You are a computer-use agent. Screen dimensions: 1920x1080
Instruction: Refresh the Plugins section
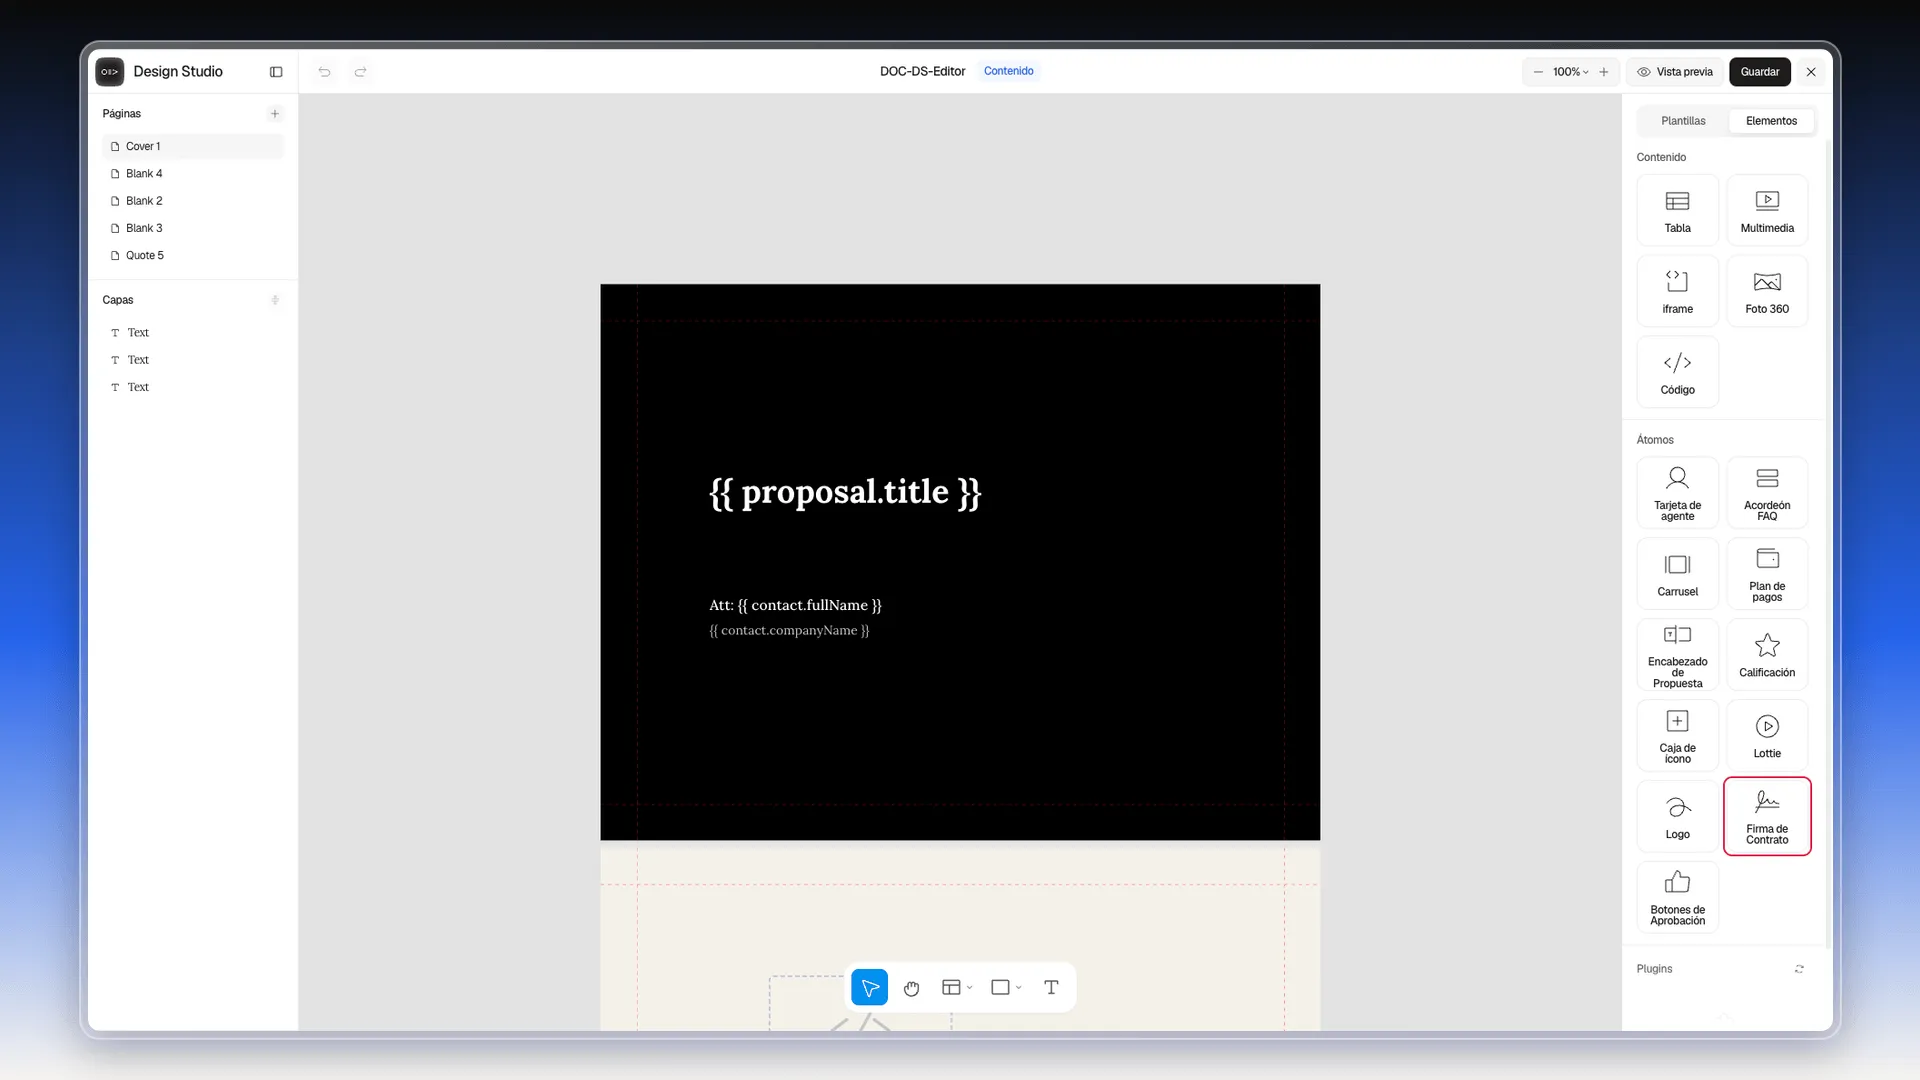[1799, 969]
